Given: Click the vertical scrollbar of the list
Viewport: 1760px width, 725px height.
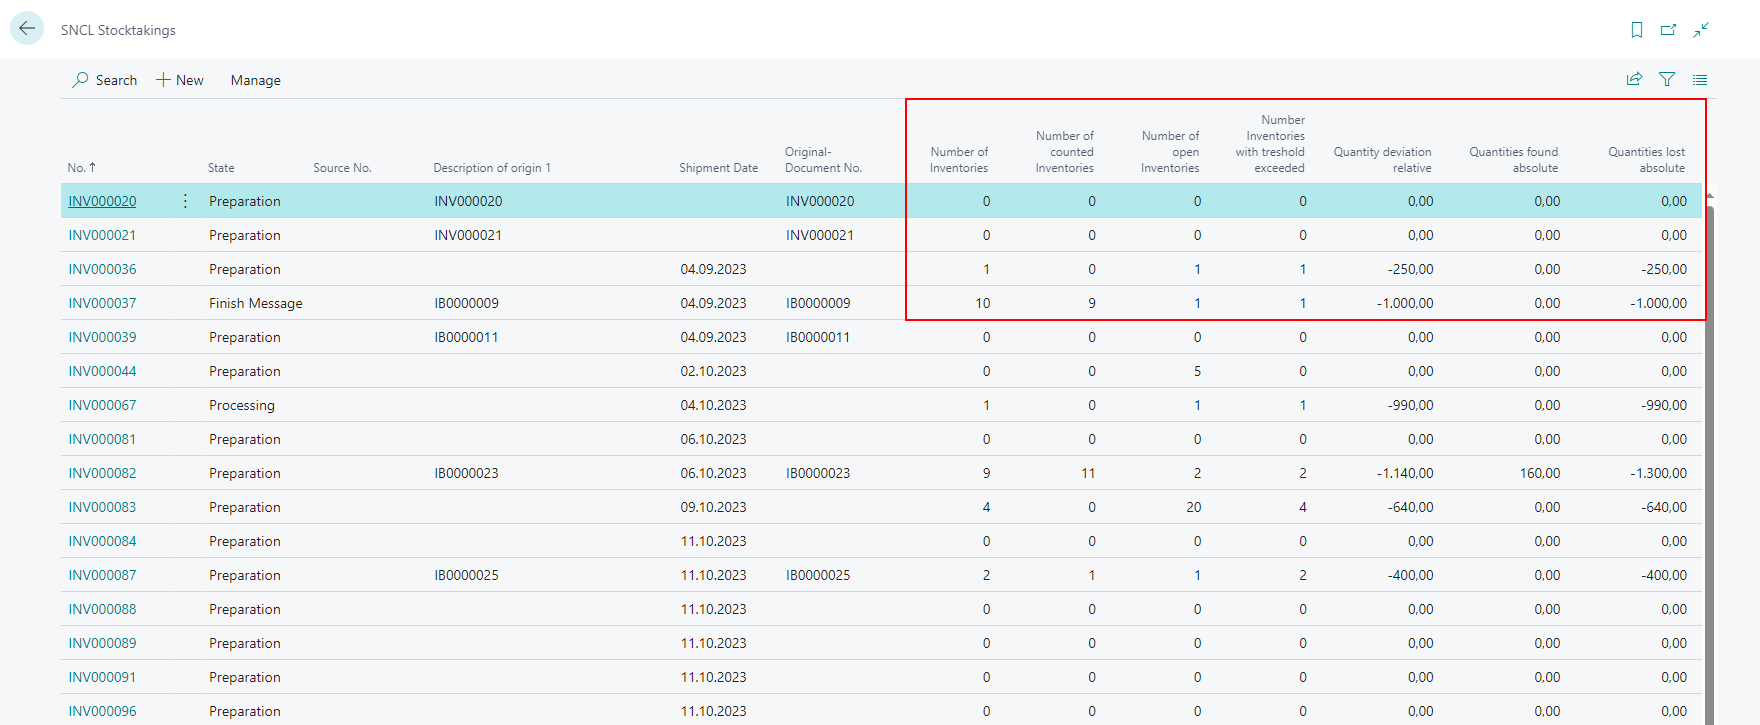Looking at the screenshot, I should tap(1709, 450).
